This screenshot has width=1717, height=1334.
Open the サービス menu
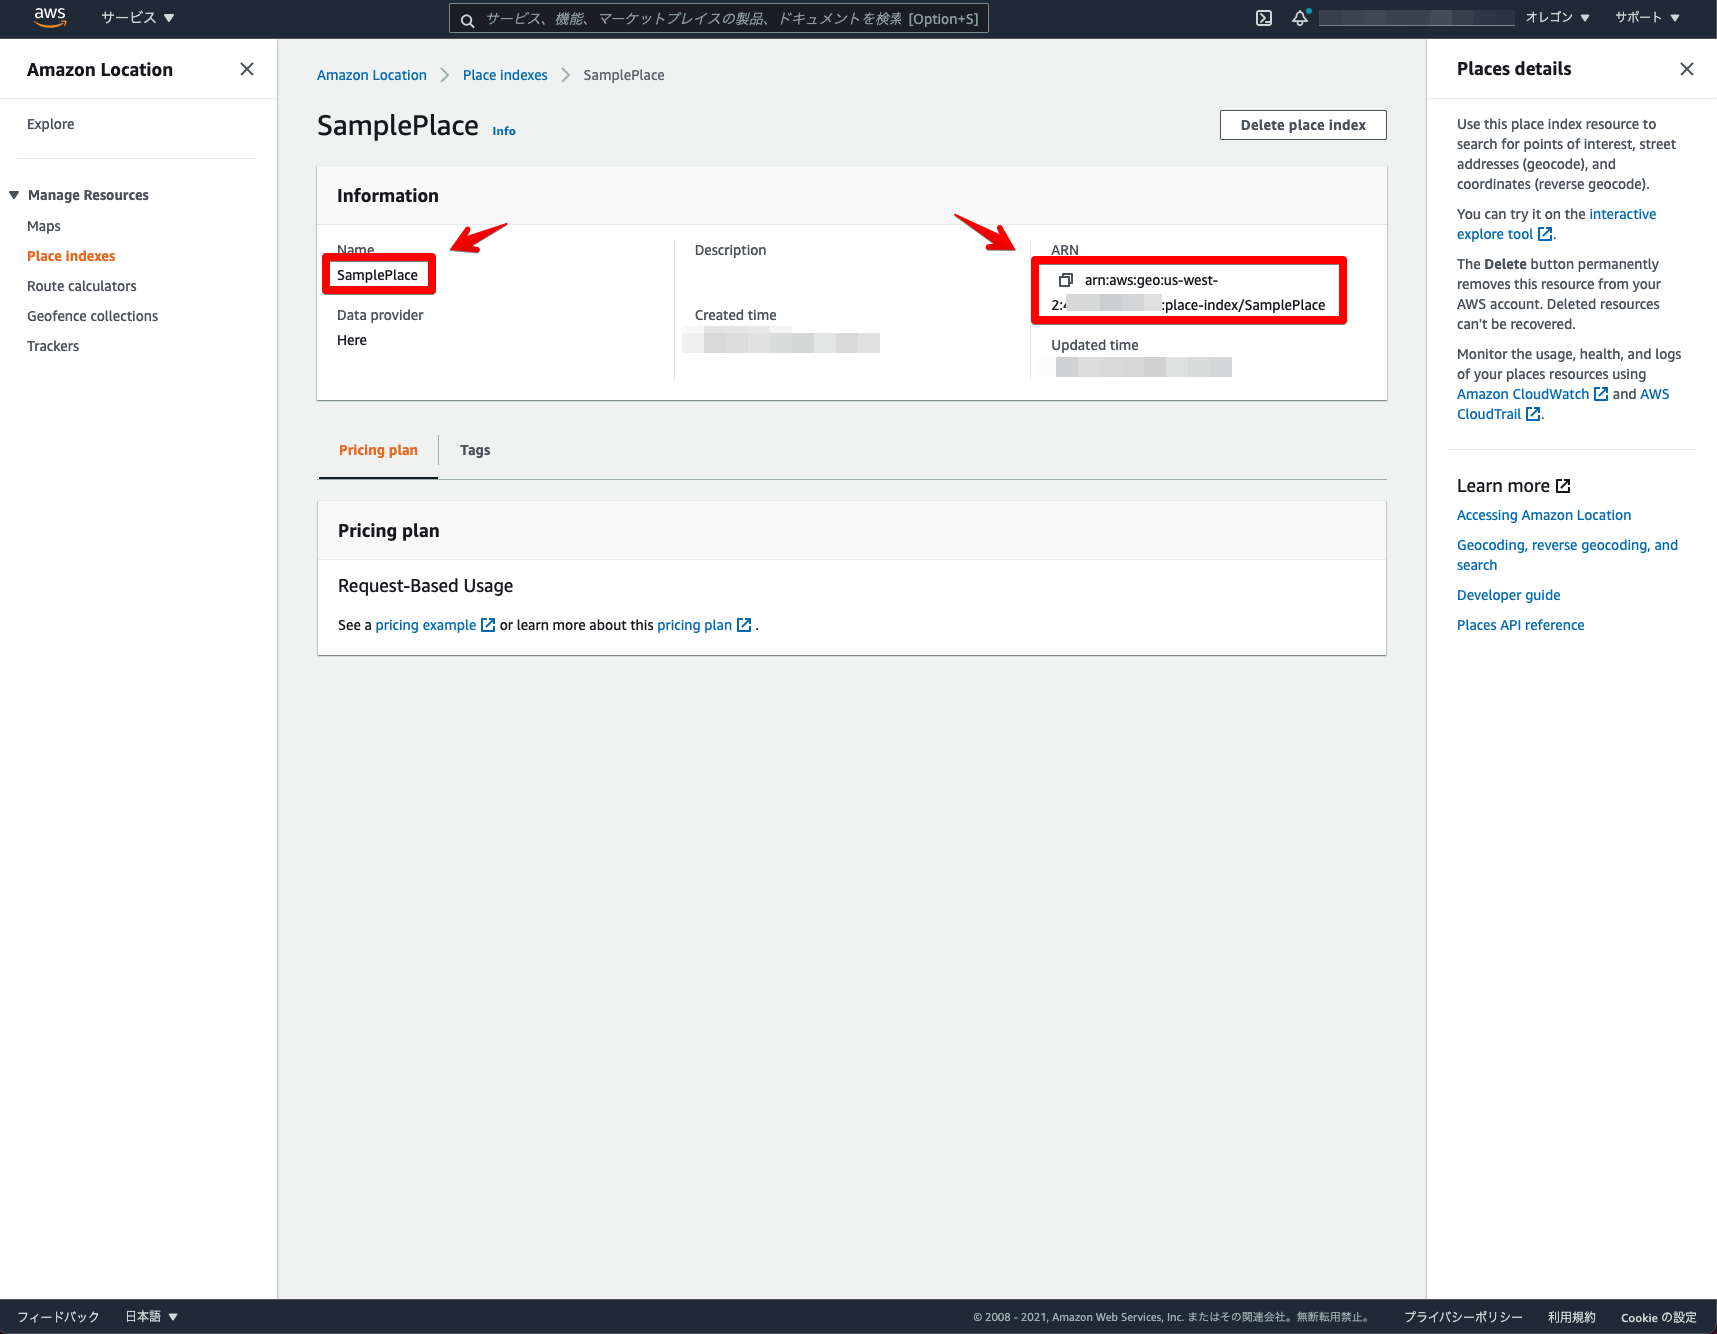[137, 17]
